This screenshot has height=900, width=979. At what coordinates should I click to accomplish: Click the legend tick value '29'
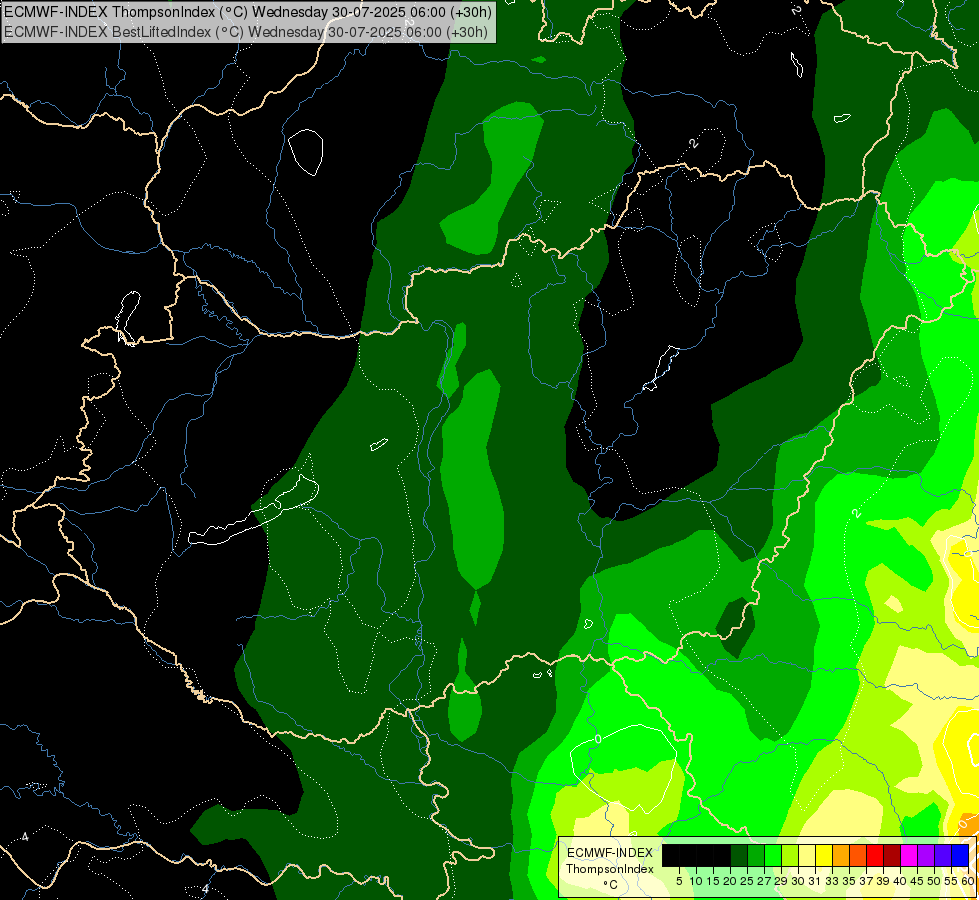point(781,881)
